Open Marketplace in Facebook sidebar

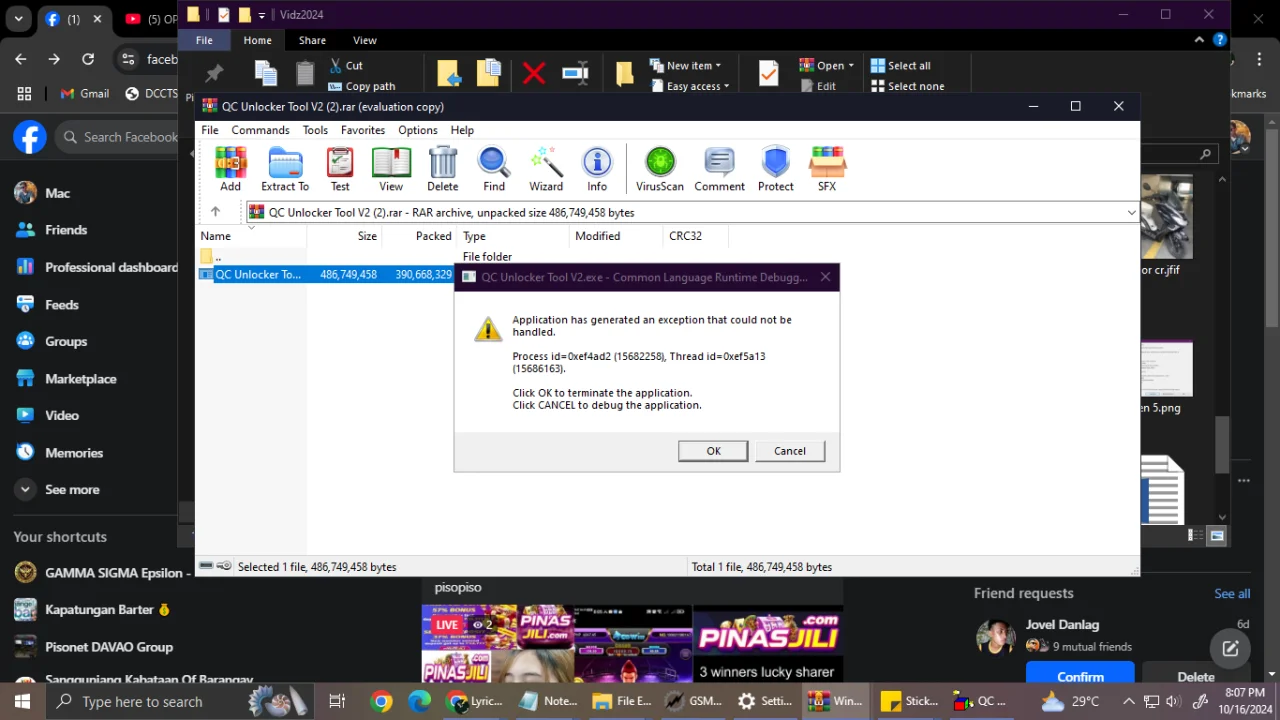(x=80, y=379)
